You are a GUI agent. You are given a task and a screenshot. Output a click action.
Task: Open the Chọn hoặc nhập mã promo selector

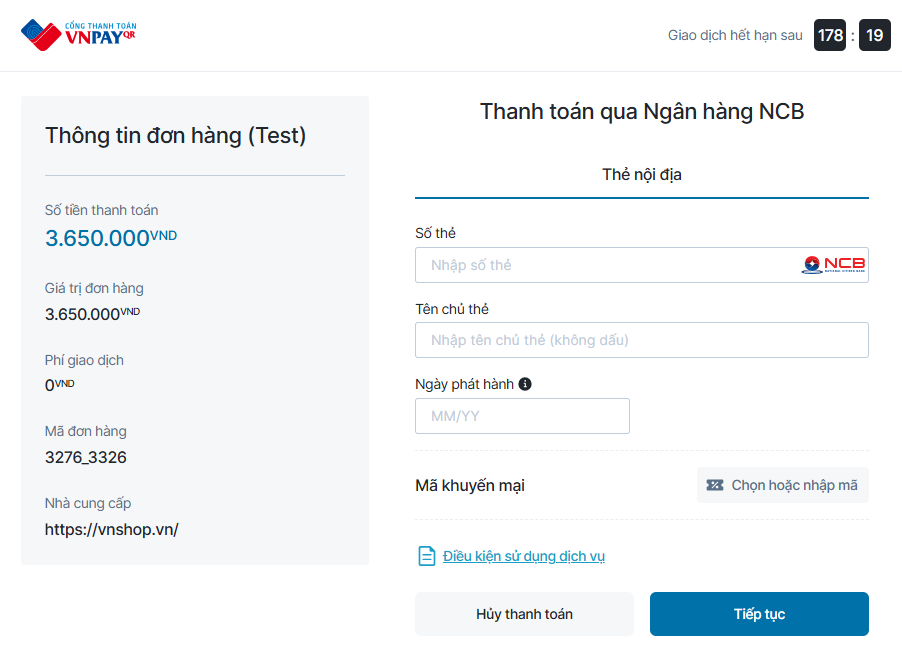783,485
